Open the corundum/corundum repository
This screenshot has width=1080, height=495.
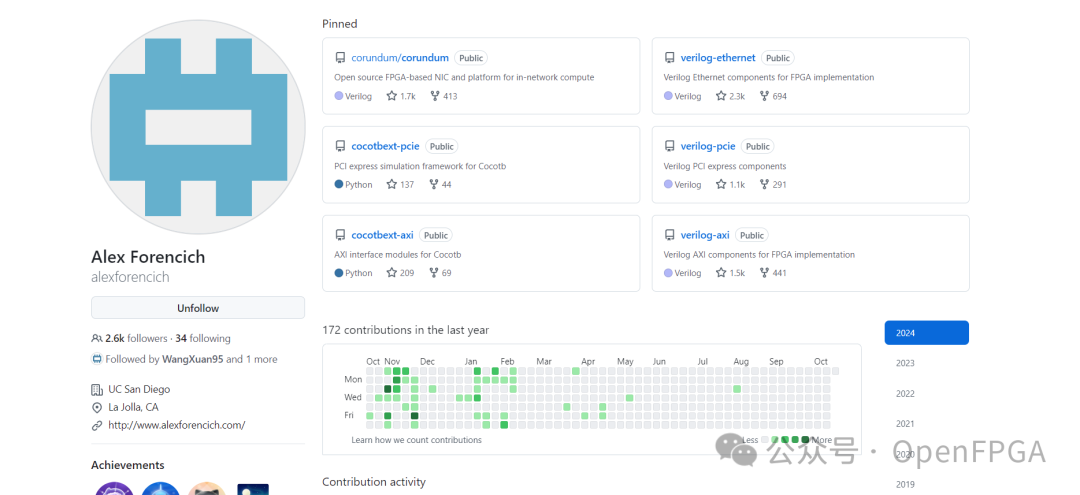(x=399, y=58)
